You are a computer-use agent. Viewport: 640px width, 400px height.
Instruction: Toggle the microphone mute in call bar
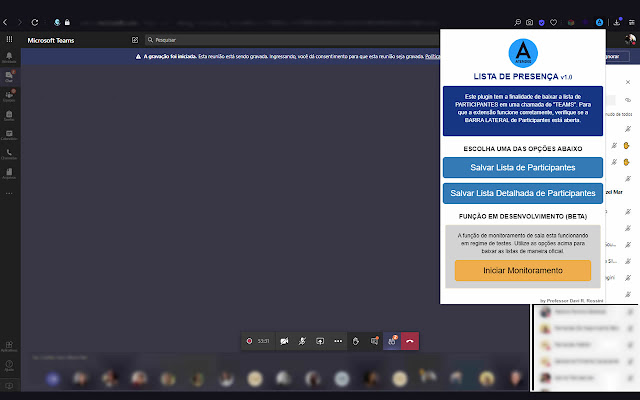302,341
